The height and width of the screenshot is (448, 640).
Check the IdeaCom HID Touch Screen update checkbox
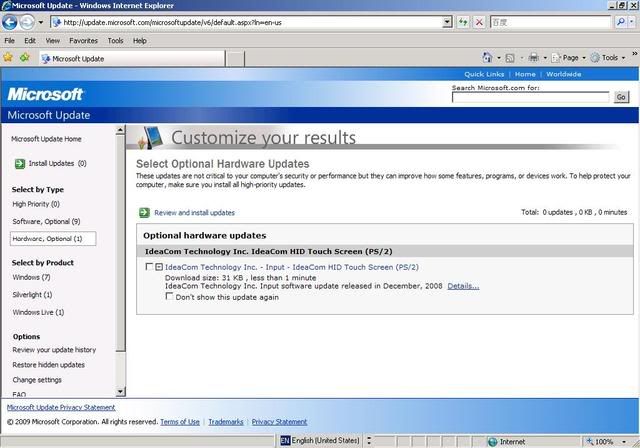149,267
